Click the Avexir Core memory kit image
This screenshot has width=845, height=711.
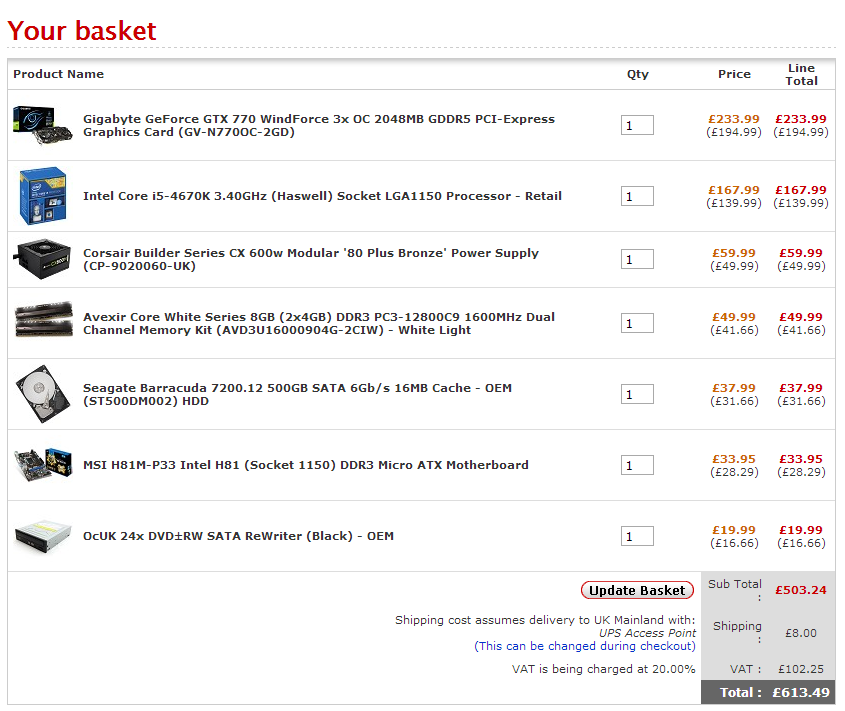tap(42, 322)
